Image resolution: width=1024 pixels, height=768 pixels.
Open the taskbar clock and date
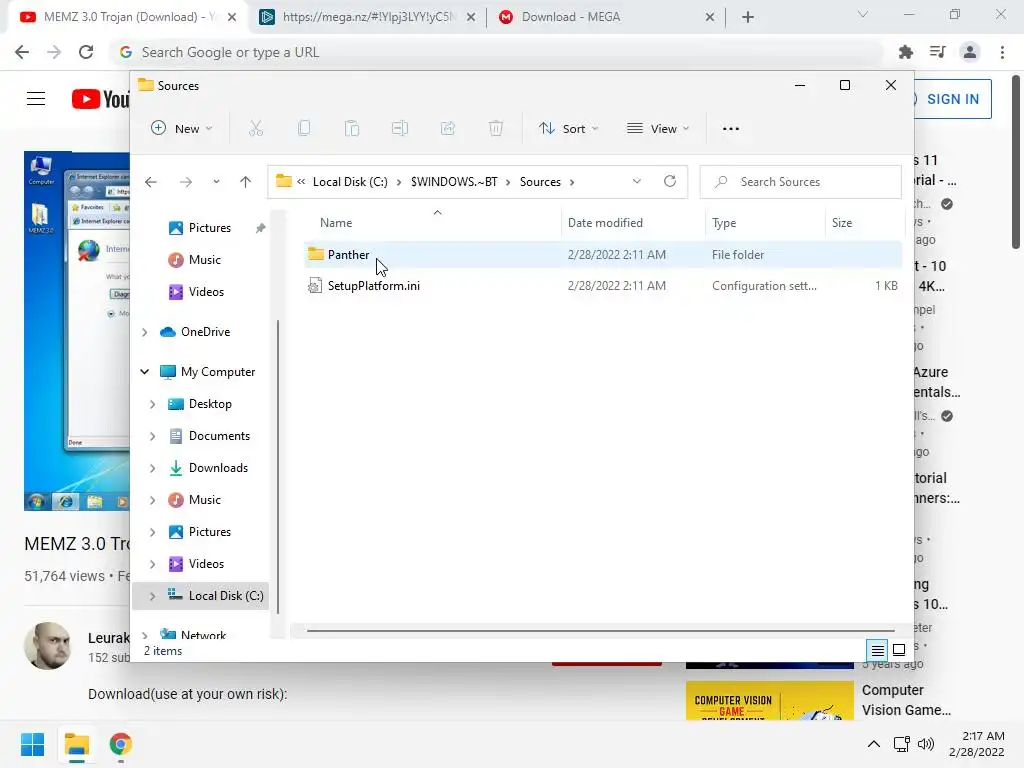pyautogui.click(x=976, y=744)
